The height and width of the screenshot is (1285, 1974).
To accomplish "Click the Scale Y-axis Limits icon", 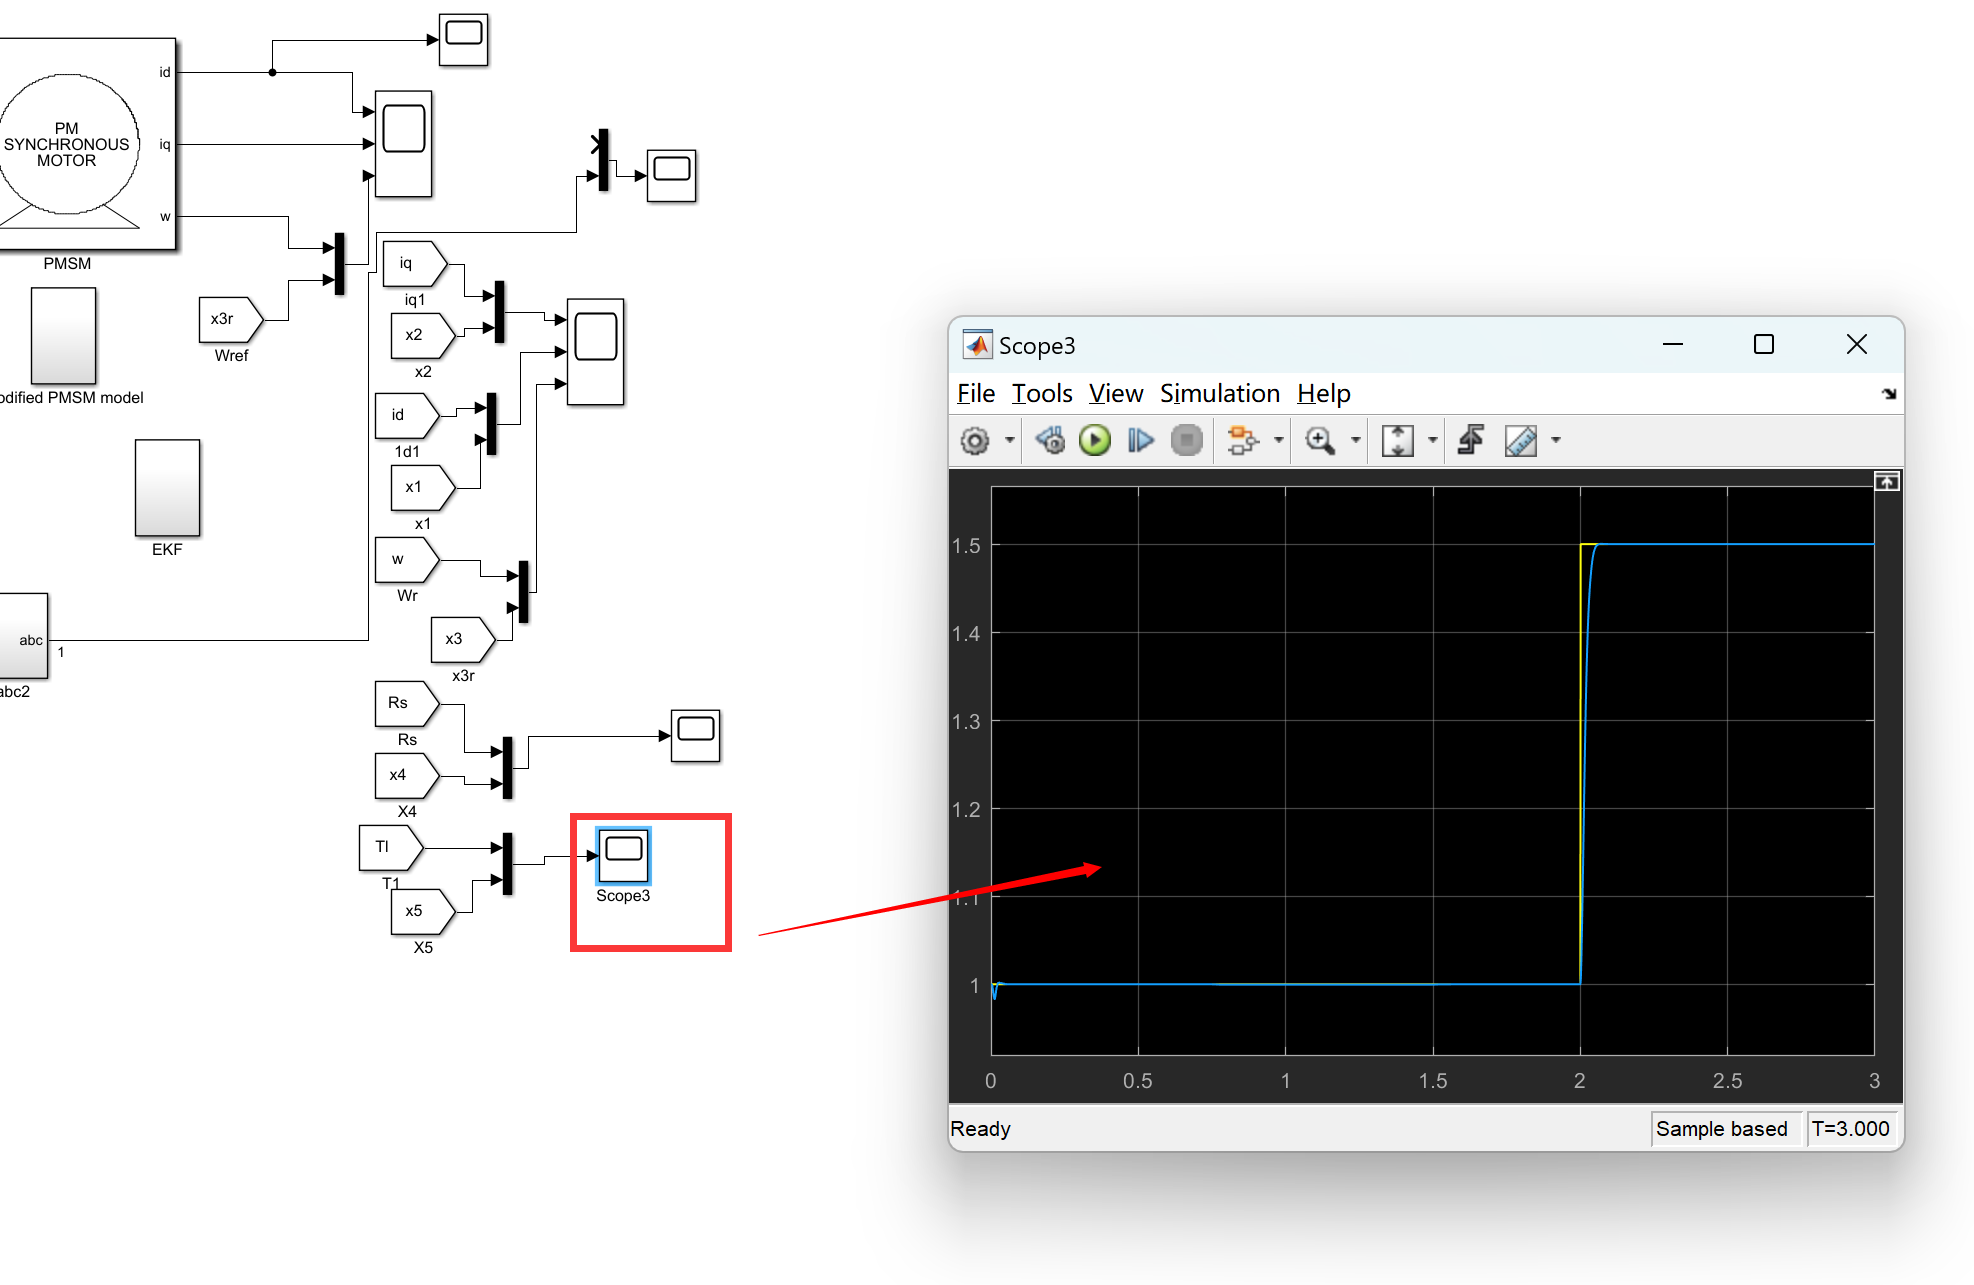I will coord(1397,441).
